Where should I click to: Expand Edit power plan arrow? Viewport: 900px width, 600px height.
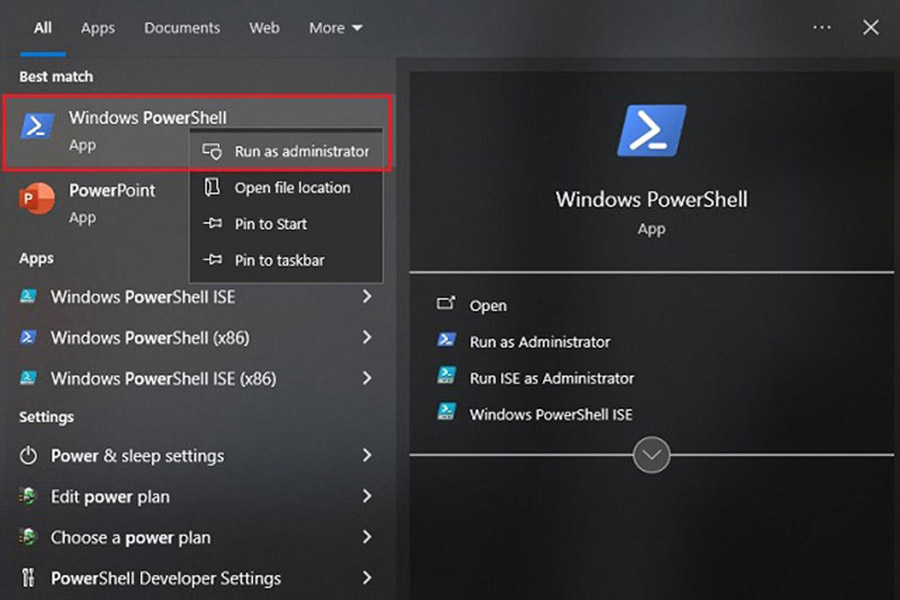coord(367,496)
